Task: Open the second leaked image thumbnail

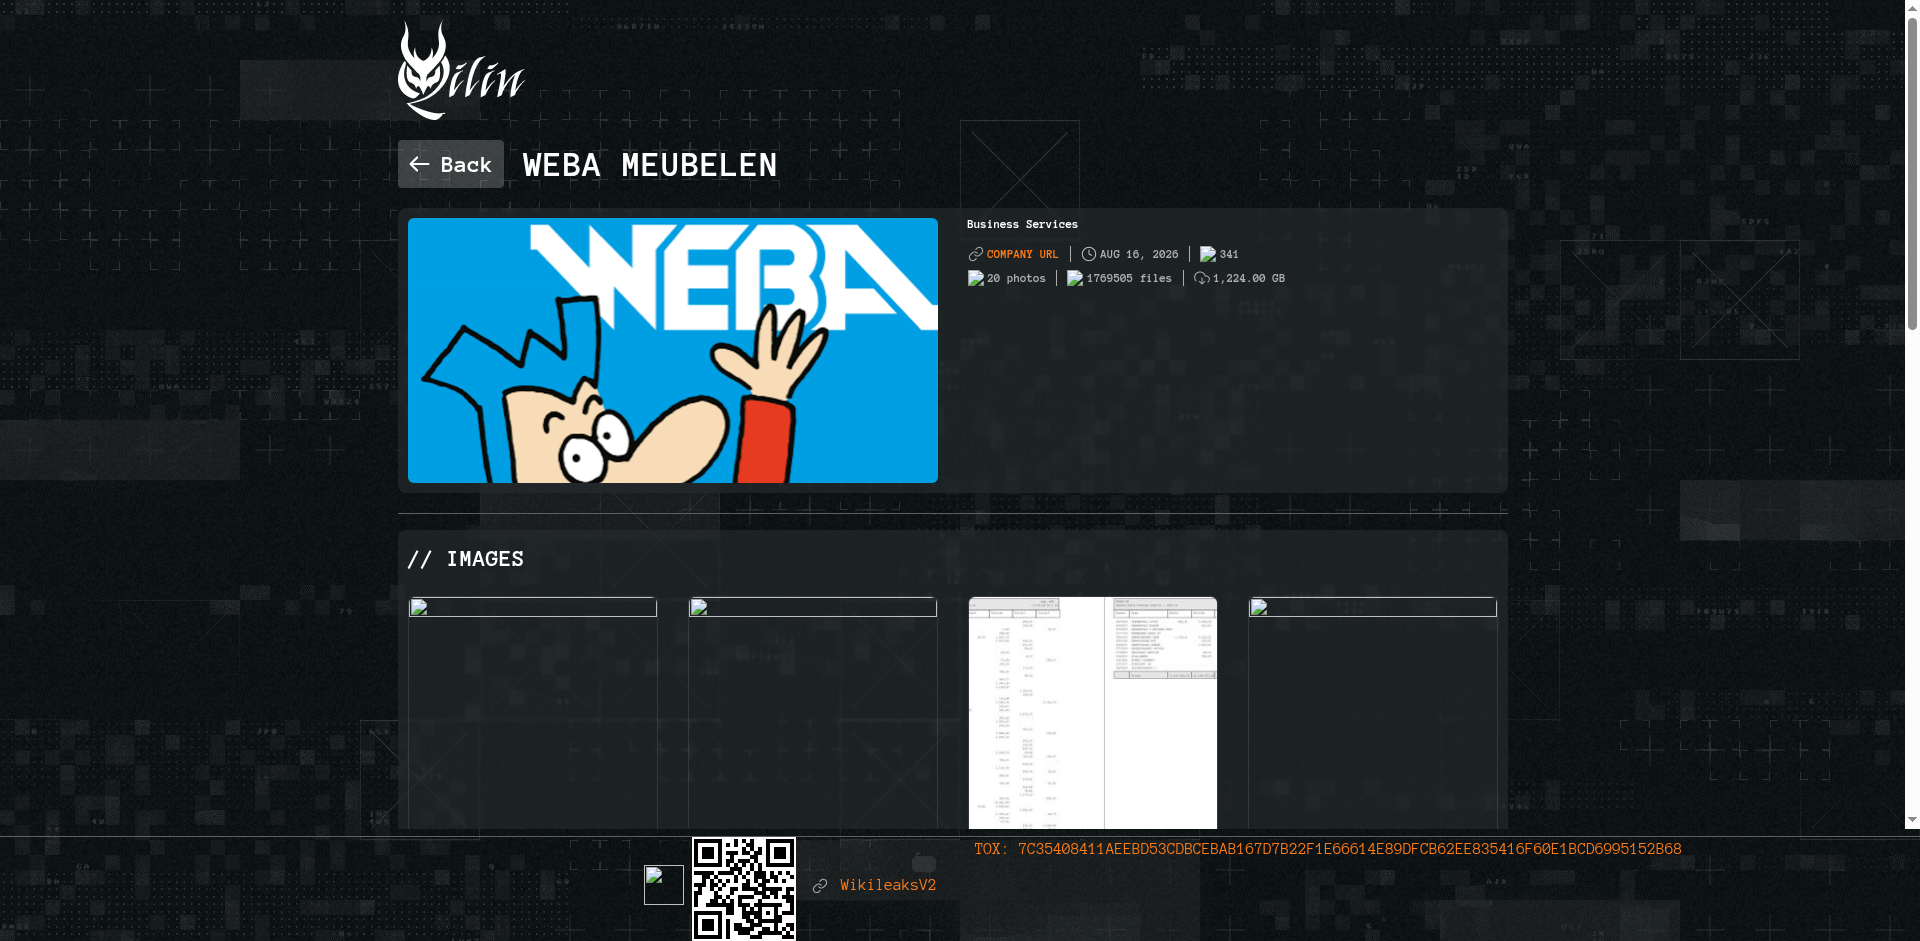Action: click(x=813, y=713)
